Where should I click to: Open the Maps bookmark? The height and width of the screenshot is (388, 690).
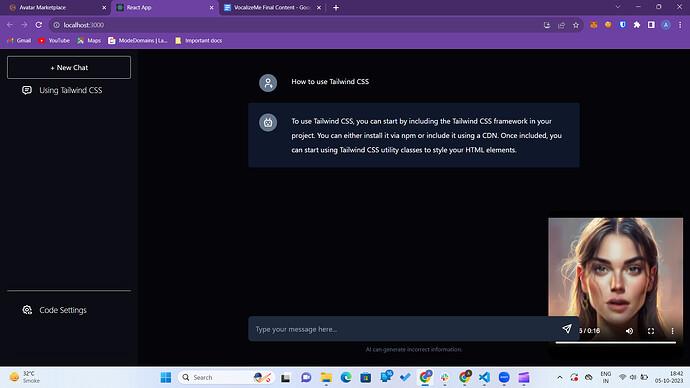[89, 40]
